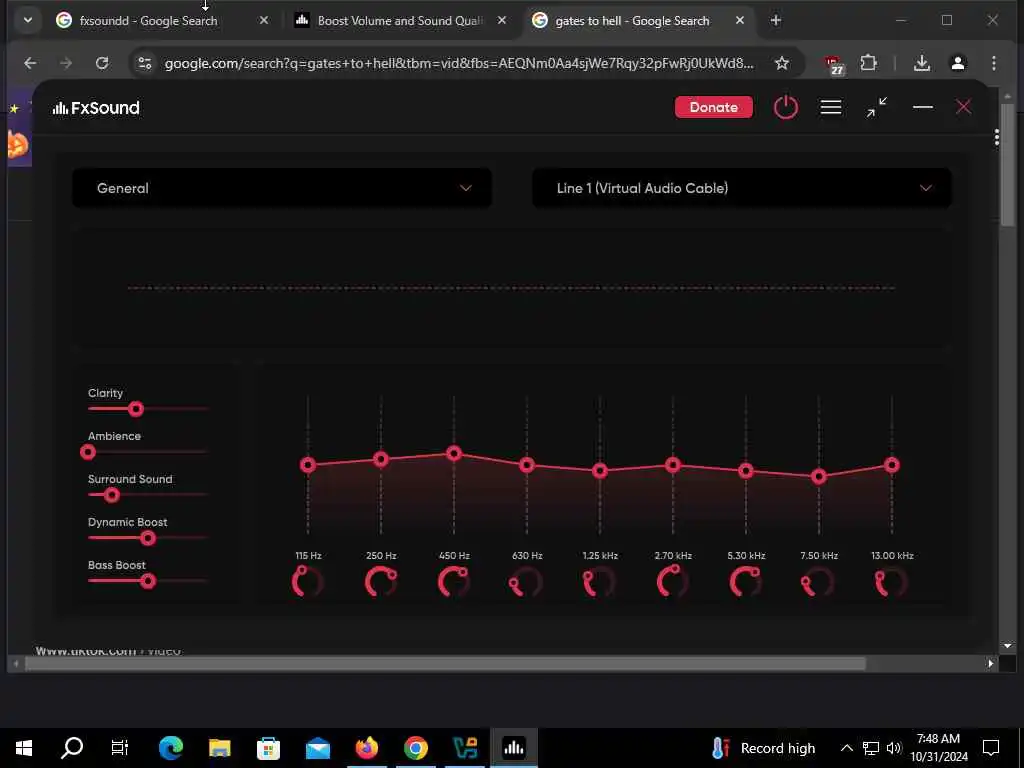Image resolution: width=1024 pixels, height=768 pixels.
Task: Open the FxSound hamburger menu
Action: (x=831, y=107)
